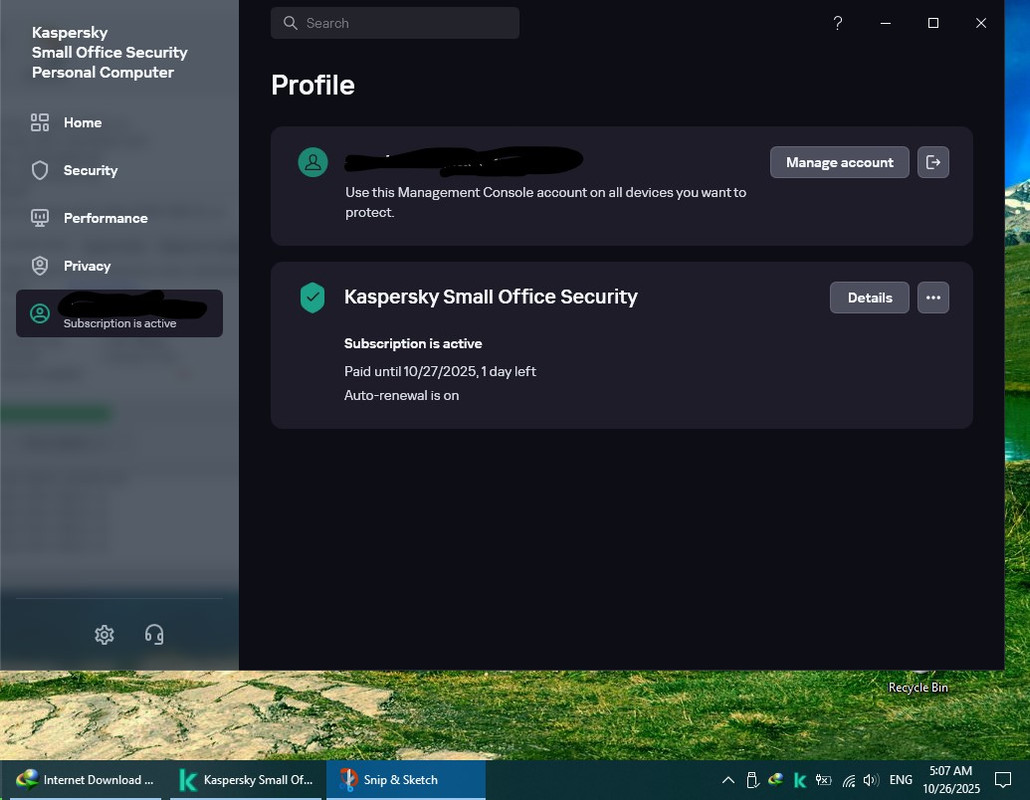
Task: Click the ENG language indicator
Action: click(x=901, y=780)
